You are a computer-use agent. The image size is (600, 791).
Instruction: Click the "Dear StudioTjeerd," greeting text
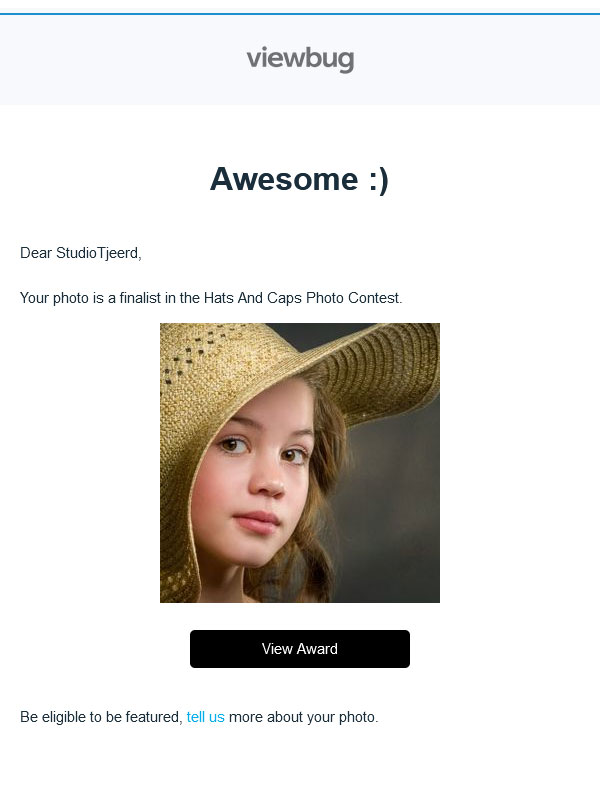click(x=81, y=253)
